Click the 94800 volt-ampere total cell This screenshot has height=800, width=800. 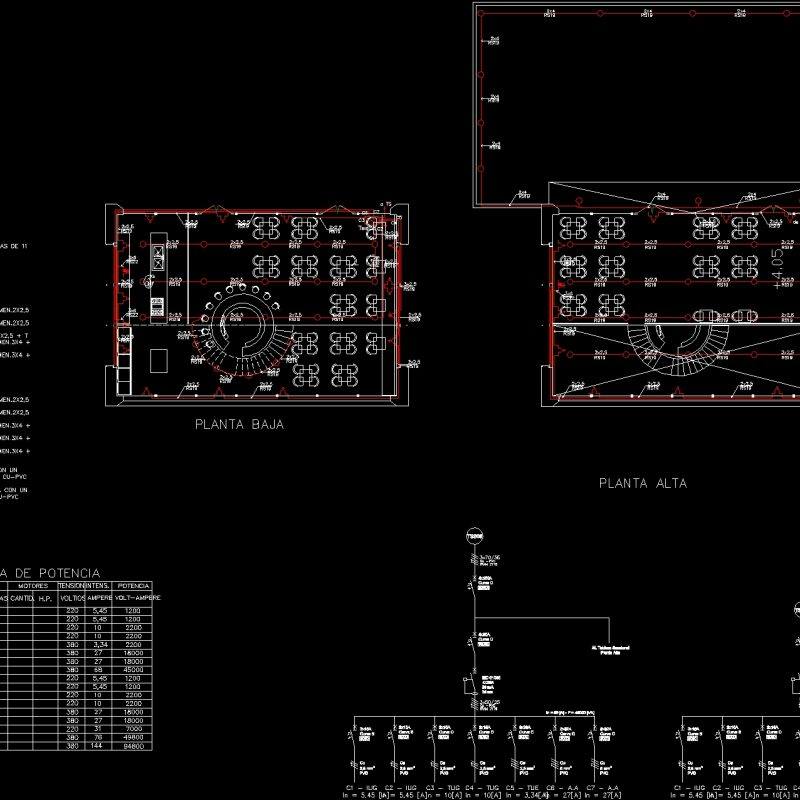pos(132,748)
